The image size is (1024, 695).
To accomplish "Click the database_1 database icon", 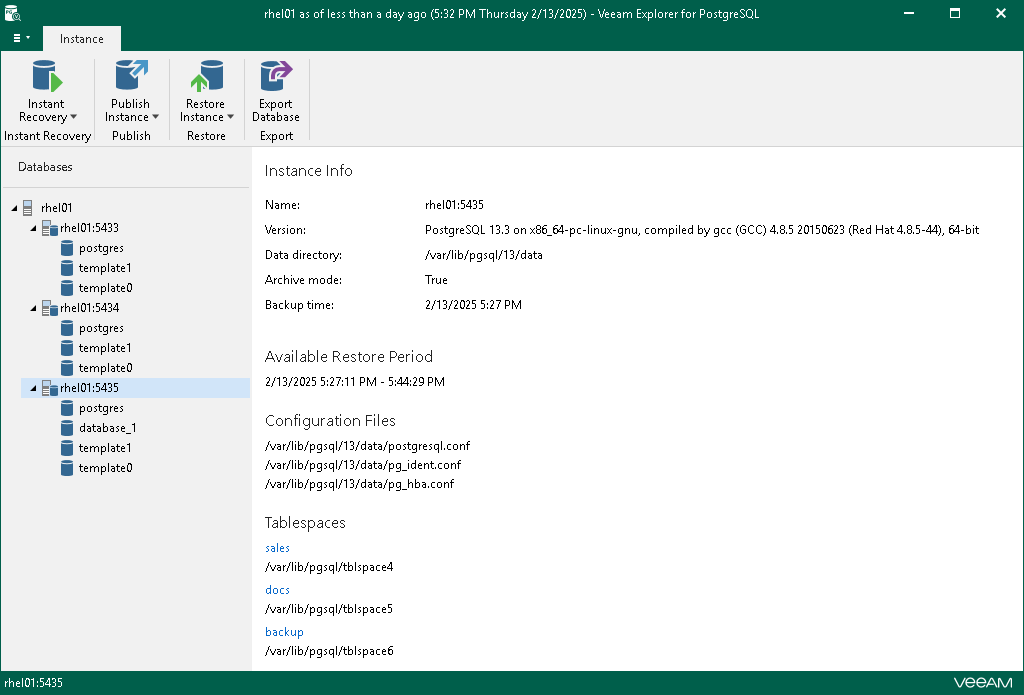I will click(67, 428).
